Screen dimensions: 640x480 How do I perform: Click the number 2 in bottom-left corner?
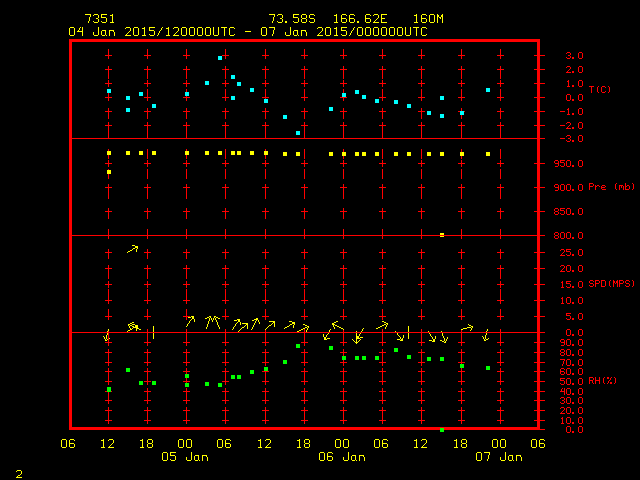click(x=18, y=472)
